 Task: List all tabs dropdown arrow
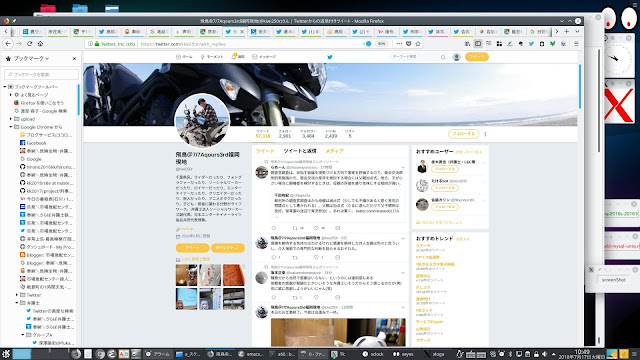click(577, 31)
